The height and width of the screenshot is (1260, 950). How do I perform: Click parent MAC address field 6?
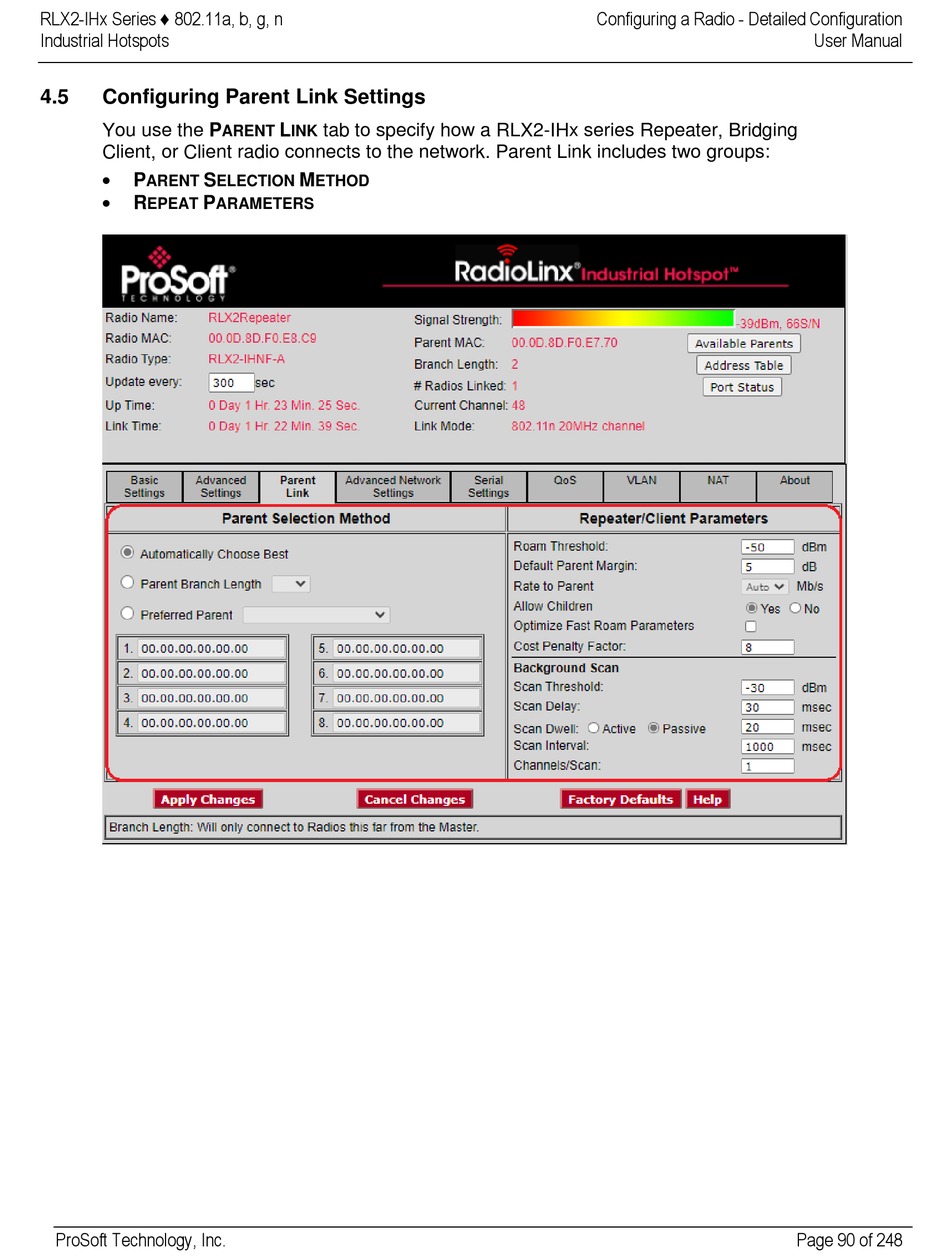(x=407, y=673)
